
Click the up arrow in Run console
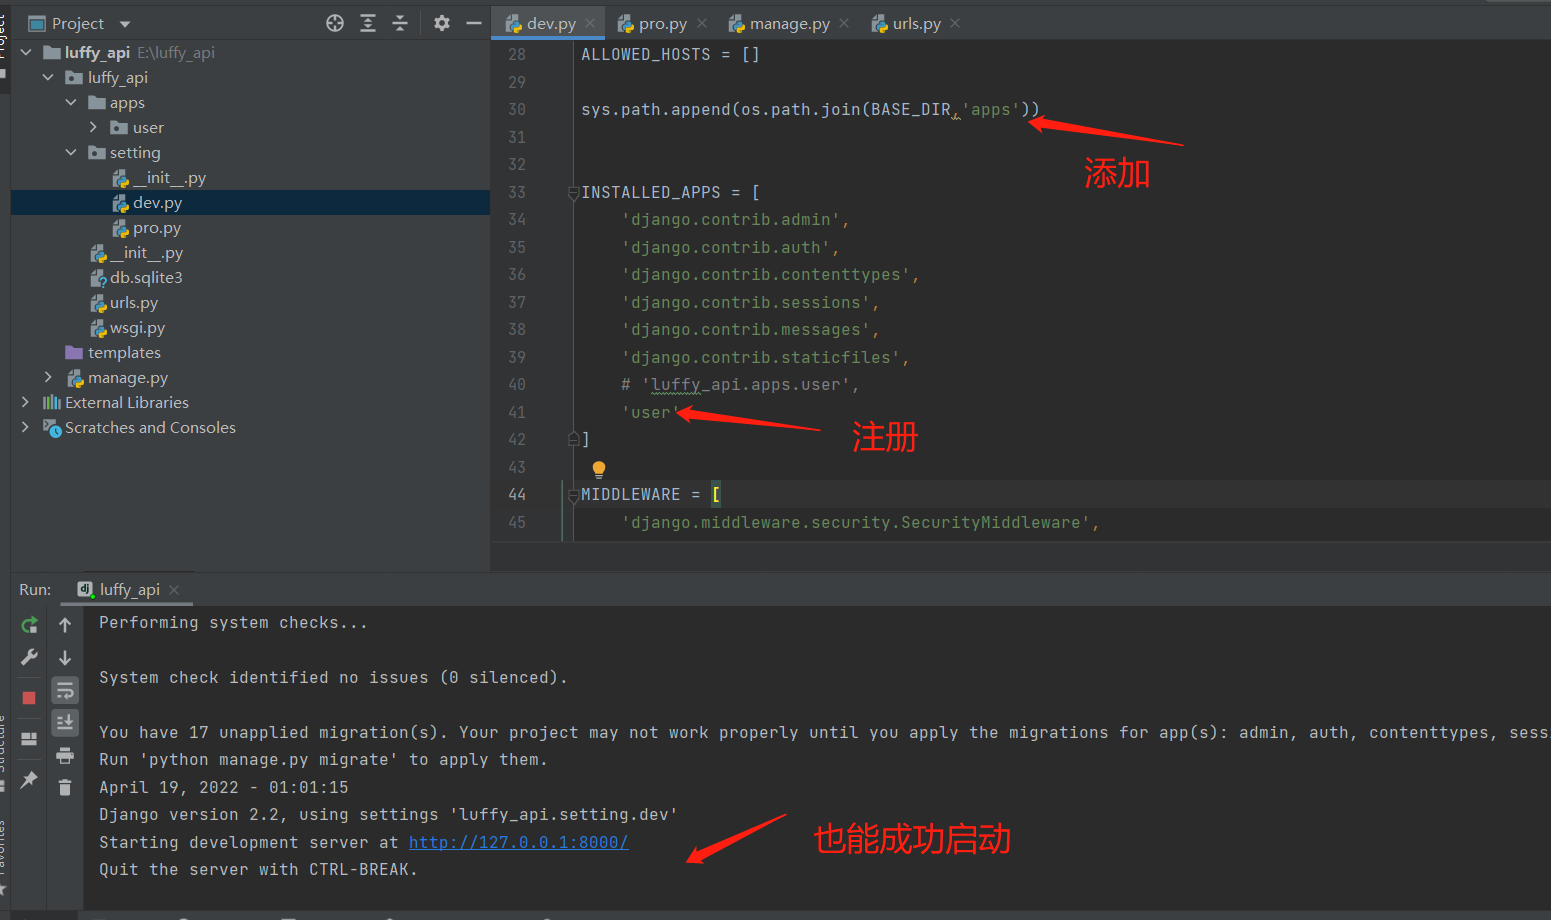coord(65,625)
